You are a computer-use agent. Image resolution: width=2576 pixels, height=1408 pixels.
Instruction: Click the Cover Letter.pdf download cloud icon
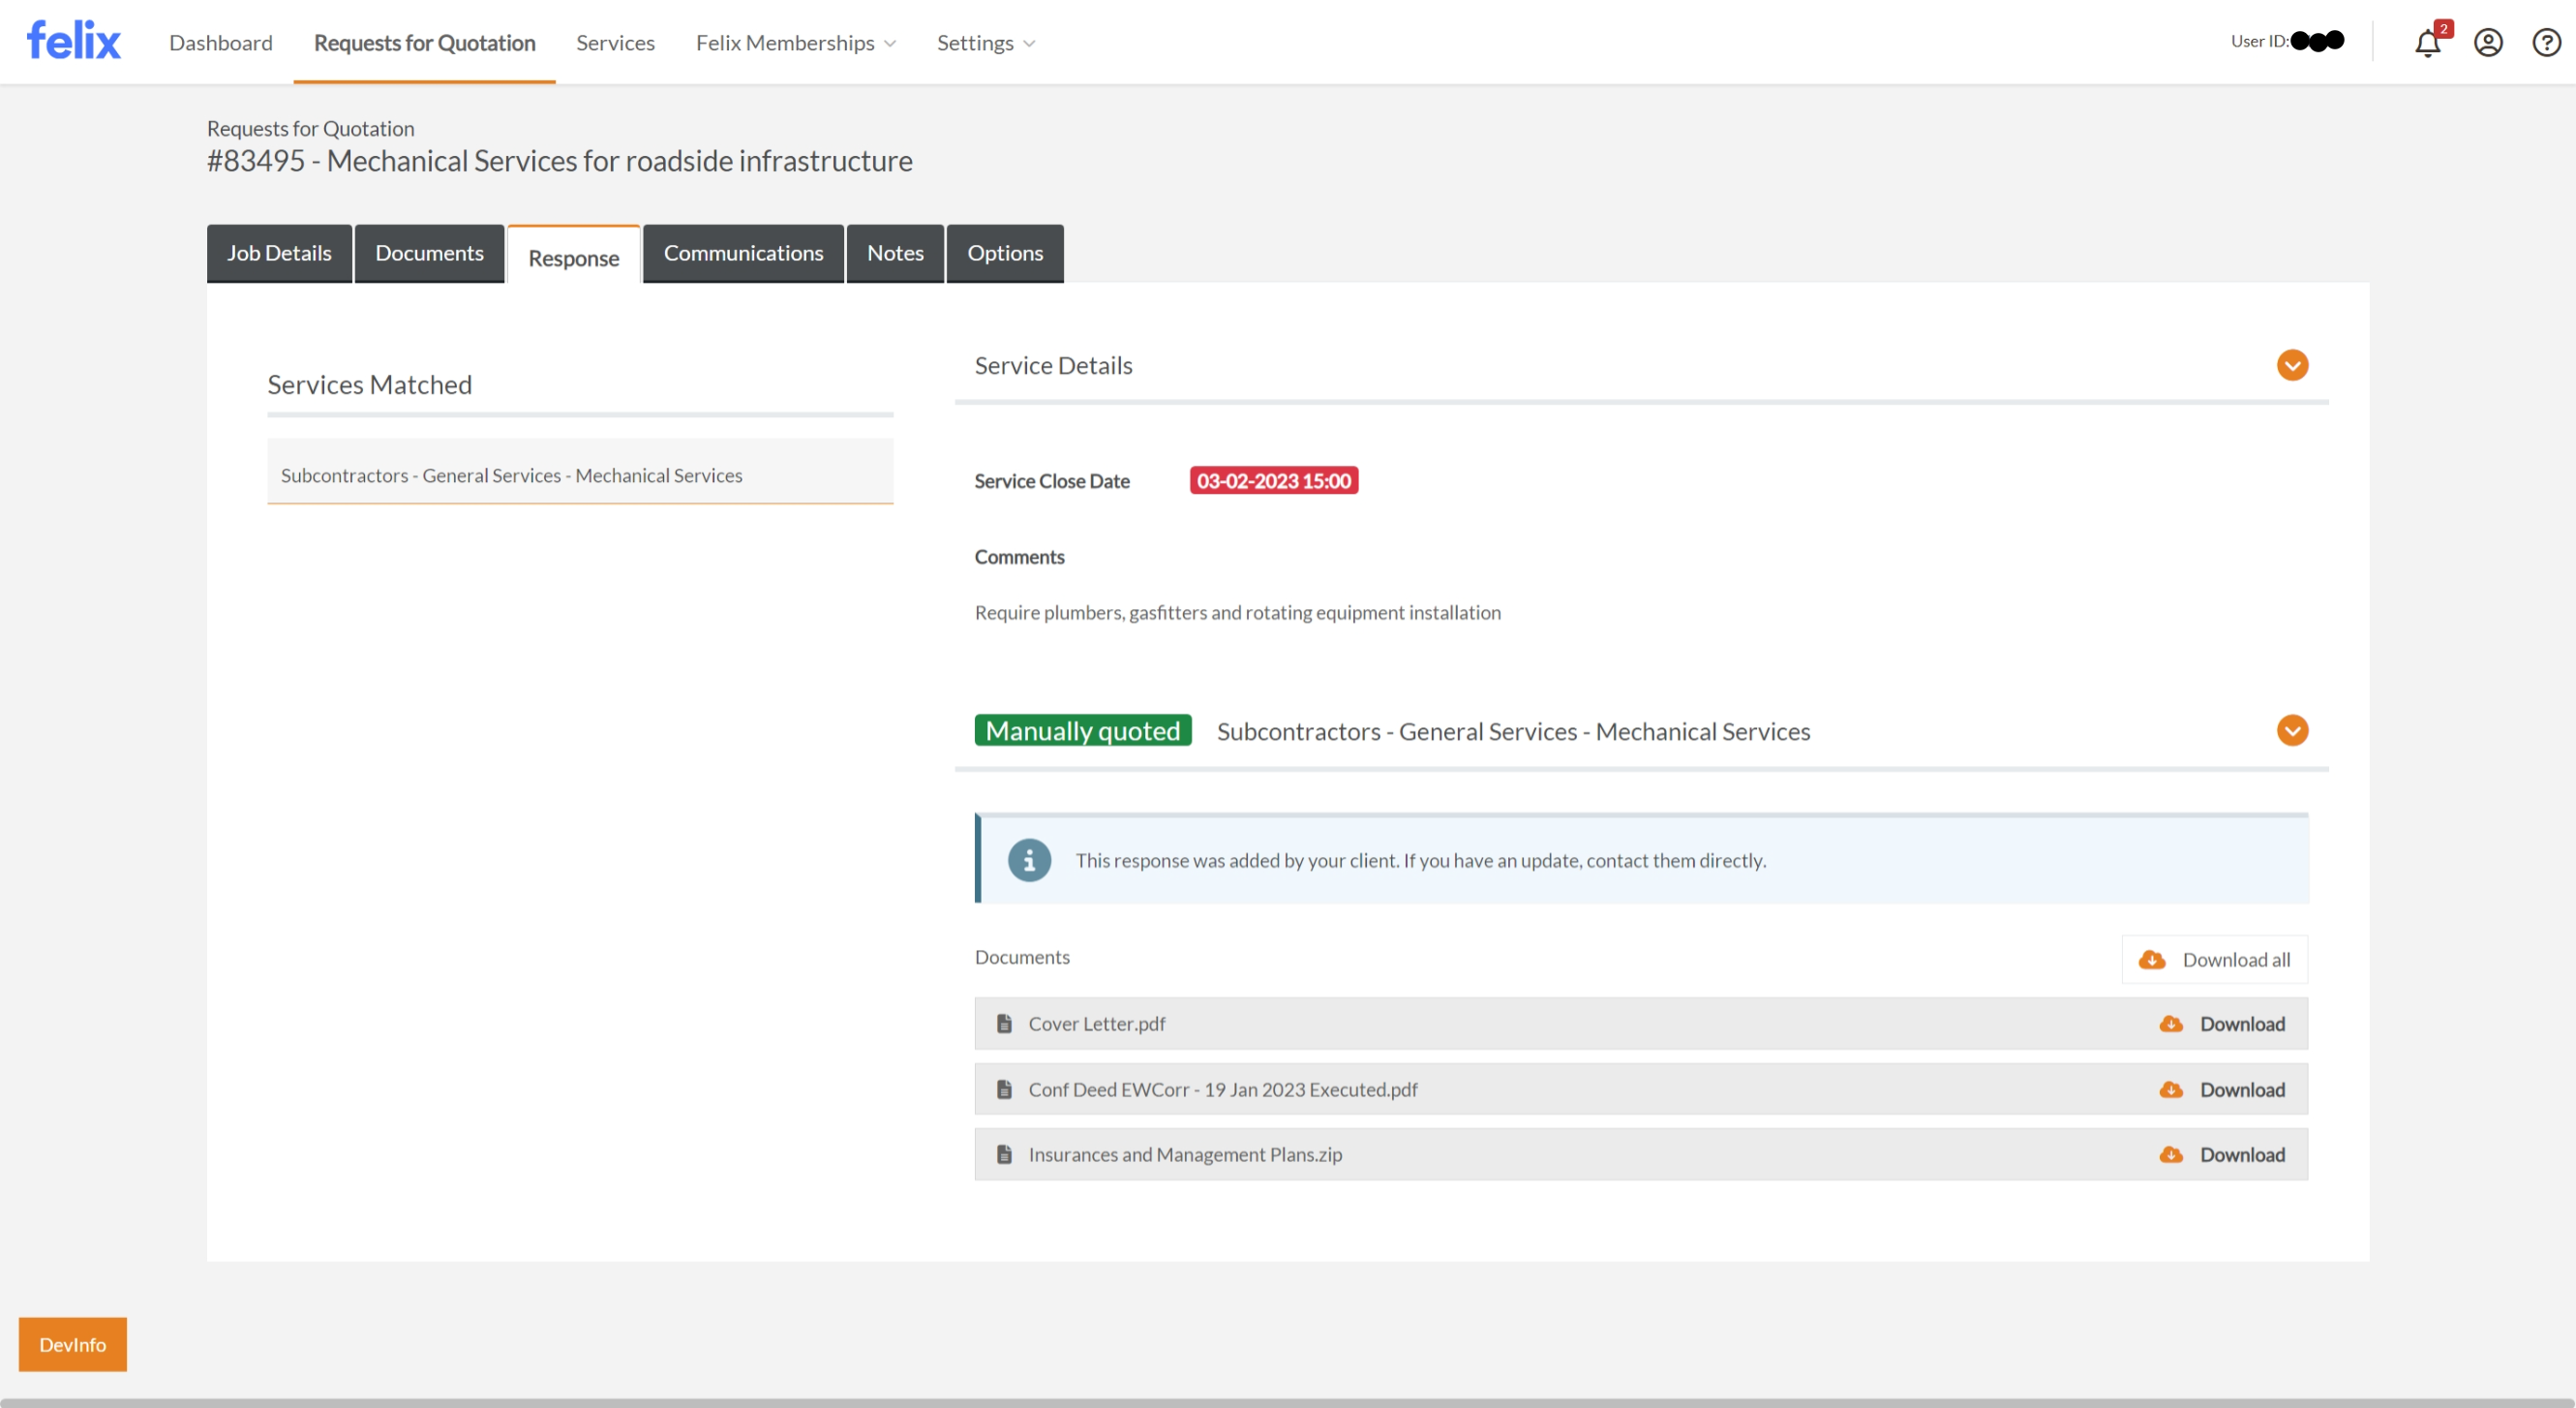pos(2170,1024)
